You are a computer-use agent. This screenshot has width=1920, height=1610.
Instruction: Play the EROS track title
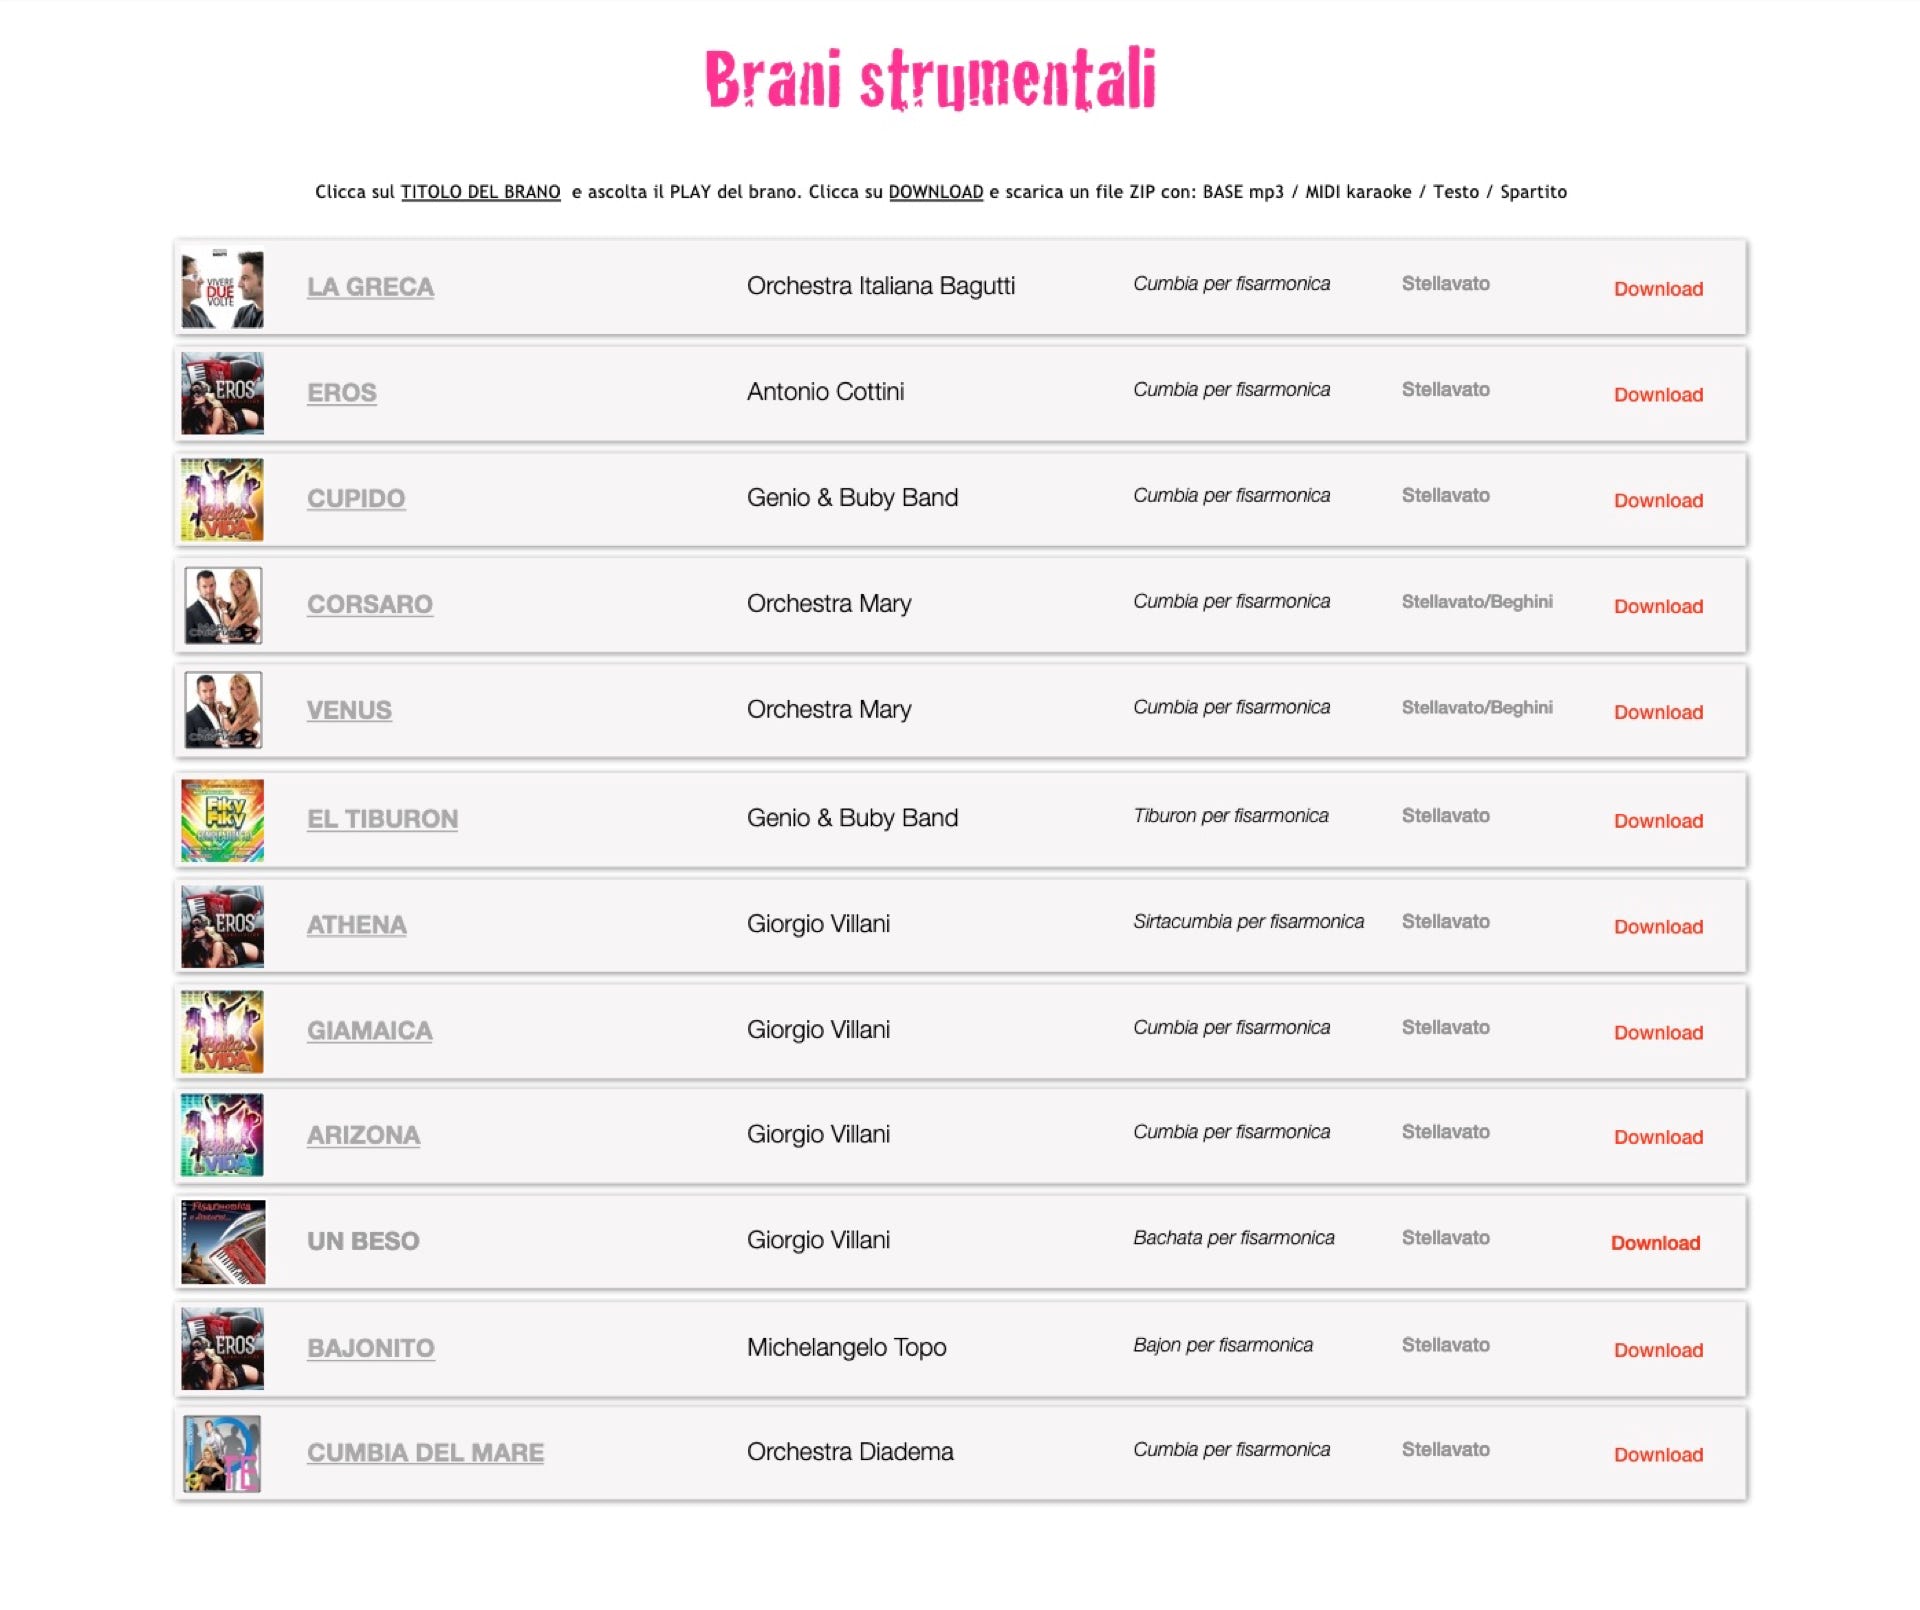click(x=342, y=393)
